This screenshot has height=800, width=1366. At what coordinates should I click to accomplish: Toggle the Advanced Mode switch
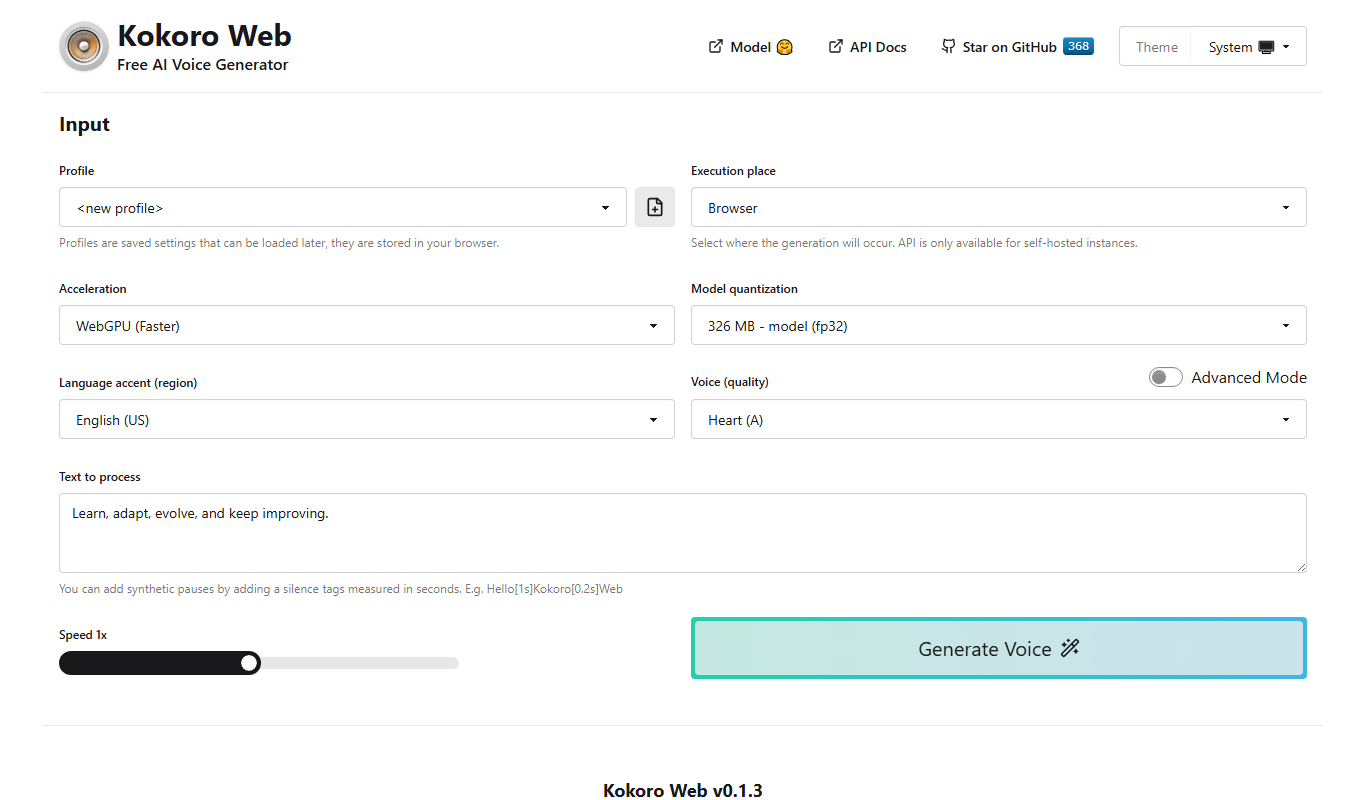tap(1166, 377)
